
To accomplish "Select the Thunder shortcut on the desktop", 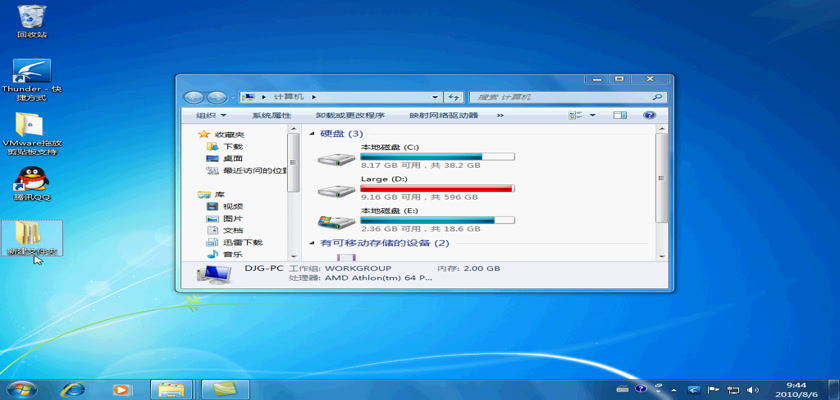I will [31, 72].
